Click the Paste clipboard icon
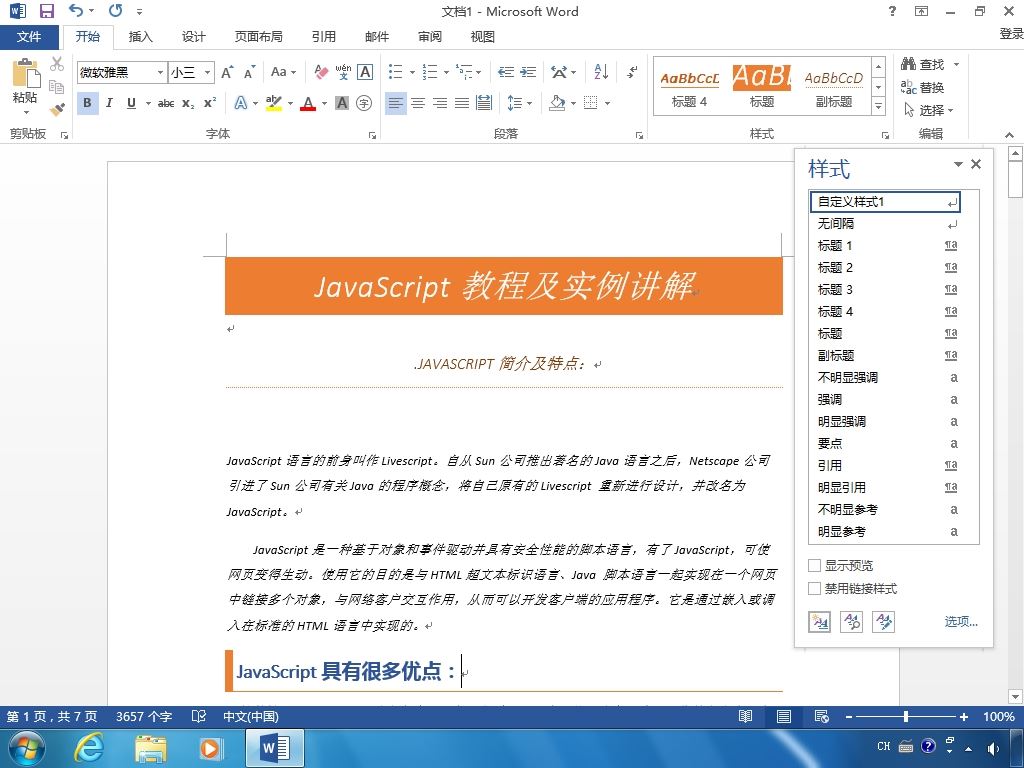Screen dimensions: 1024x768 25,73
